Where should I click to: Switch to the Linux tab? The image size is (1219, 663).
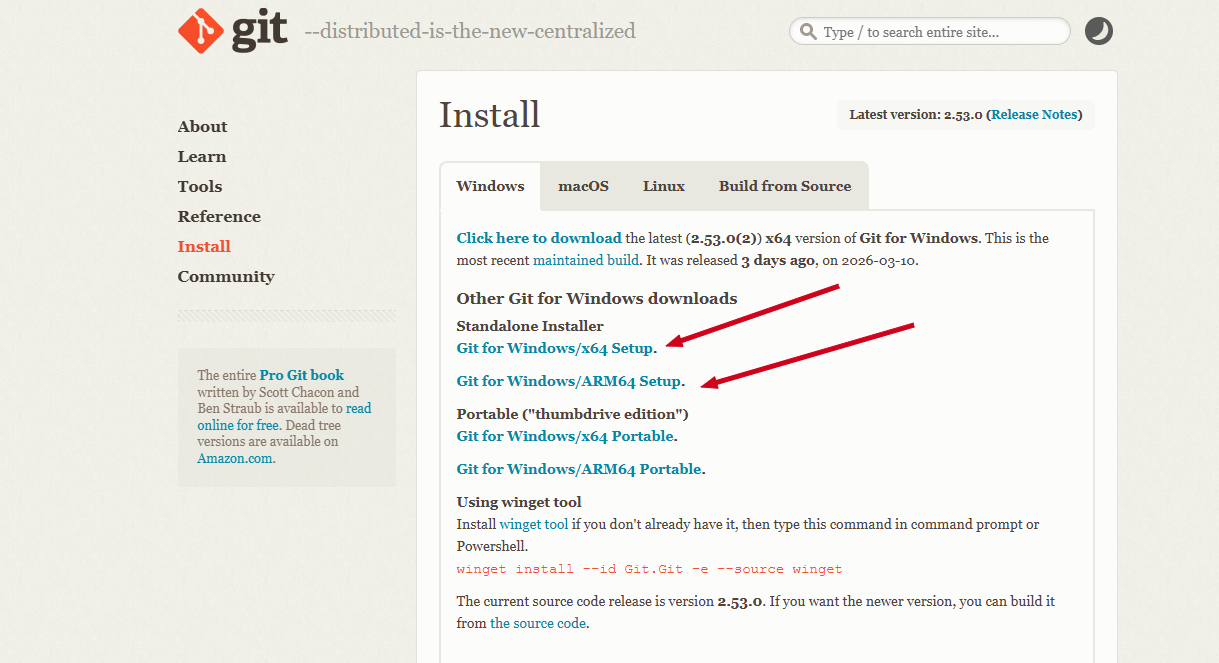click(x=663, y=186)
